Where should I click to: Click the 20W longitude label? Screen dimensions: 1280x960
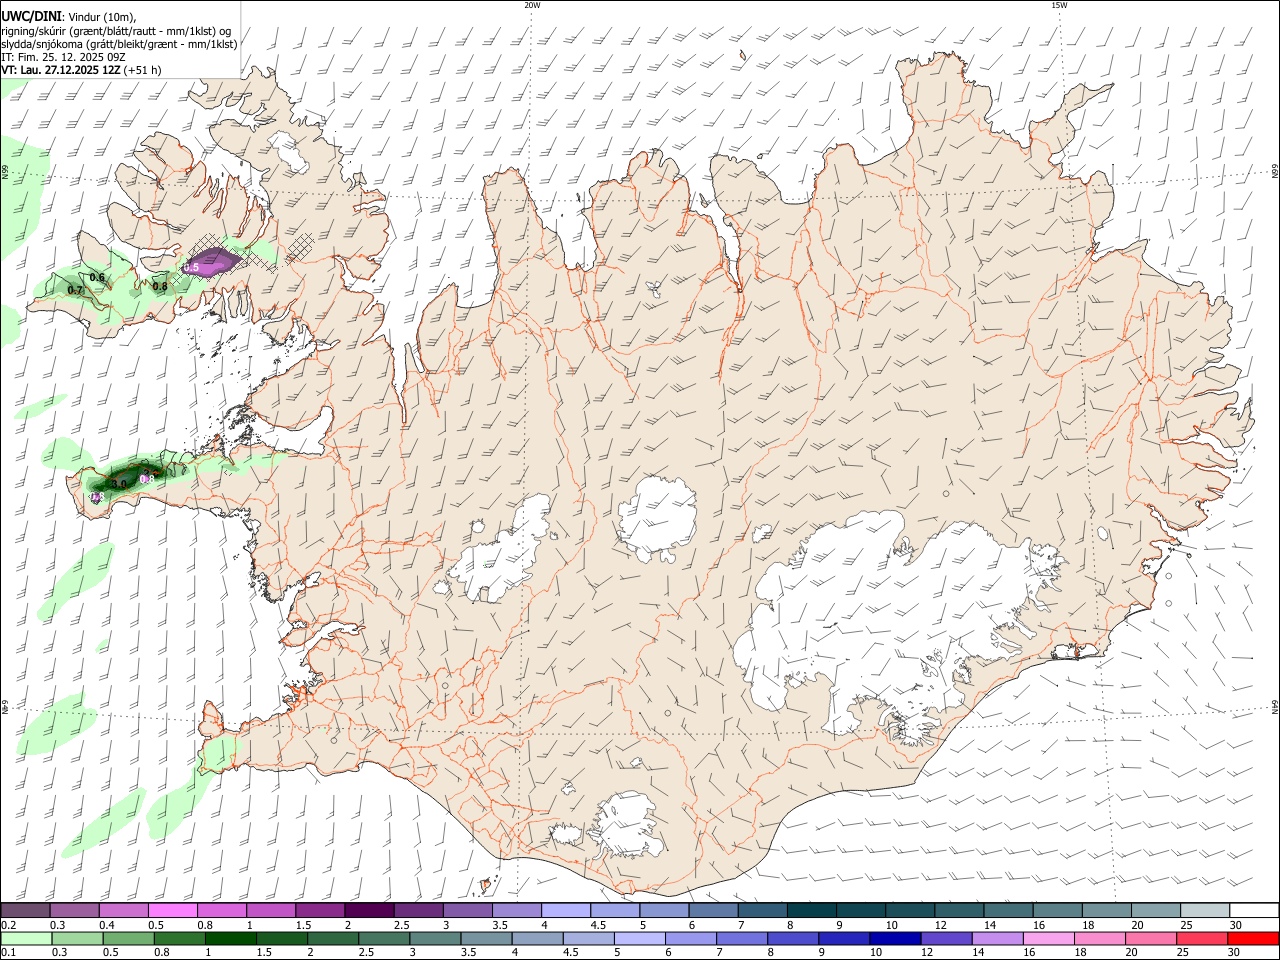coord(532,5)
